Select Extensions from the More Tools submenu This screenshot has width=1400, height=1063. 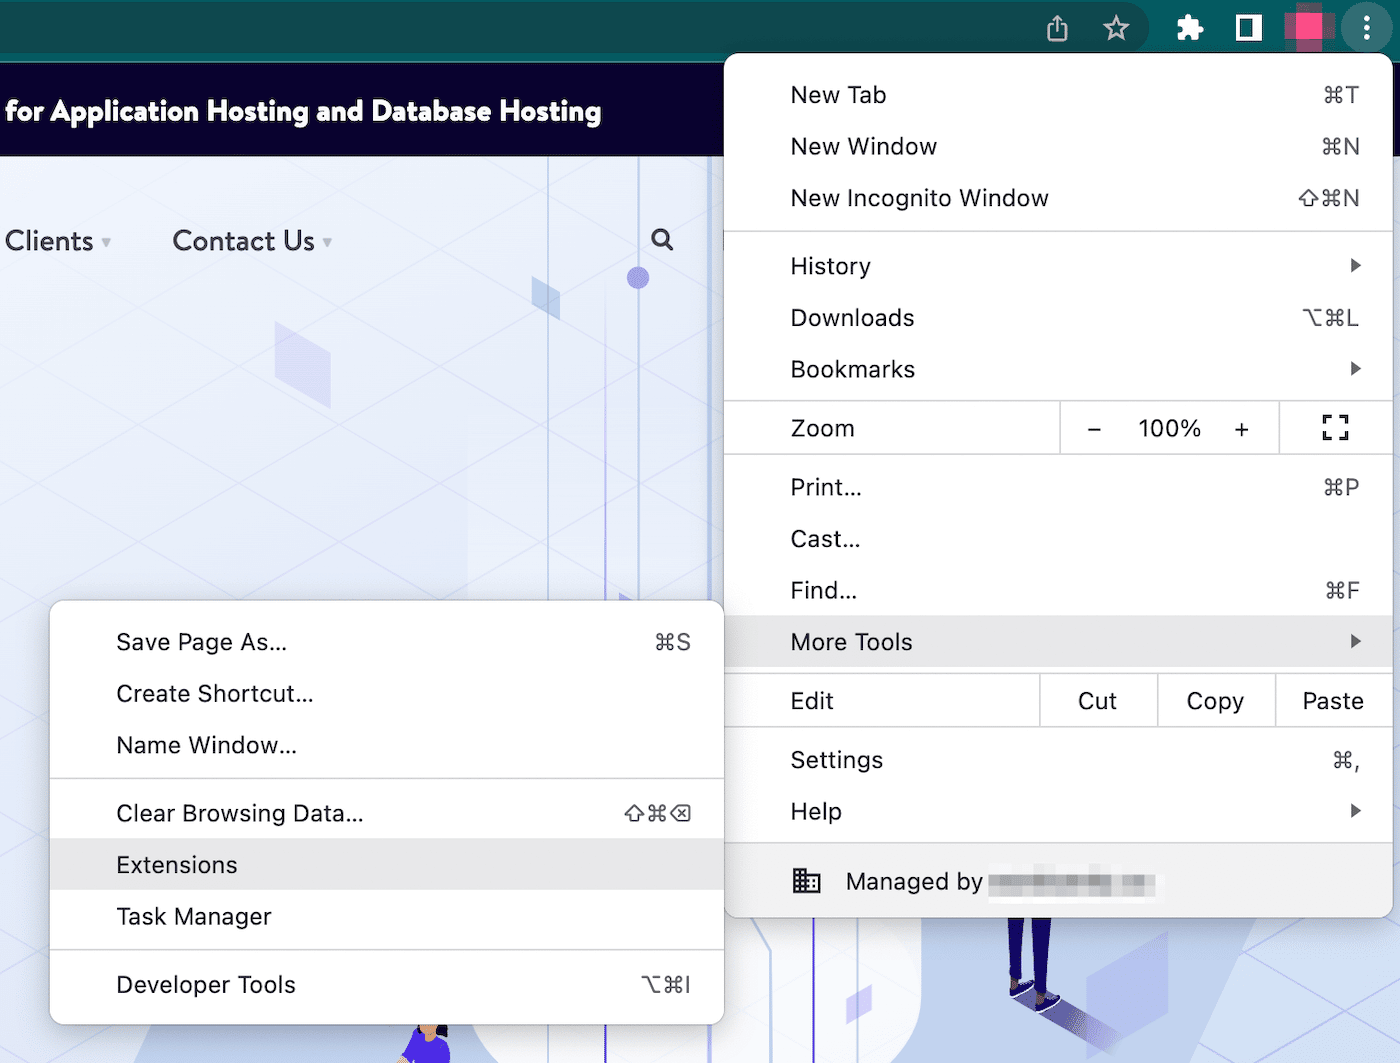(177, 864)
